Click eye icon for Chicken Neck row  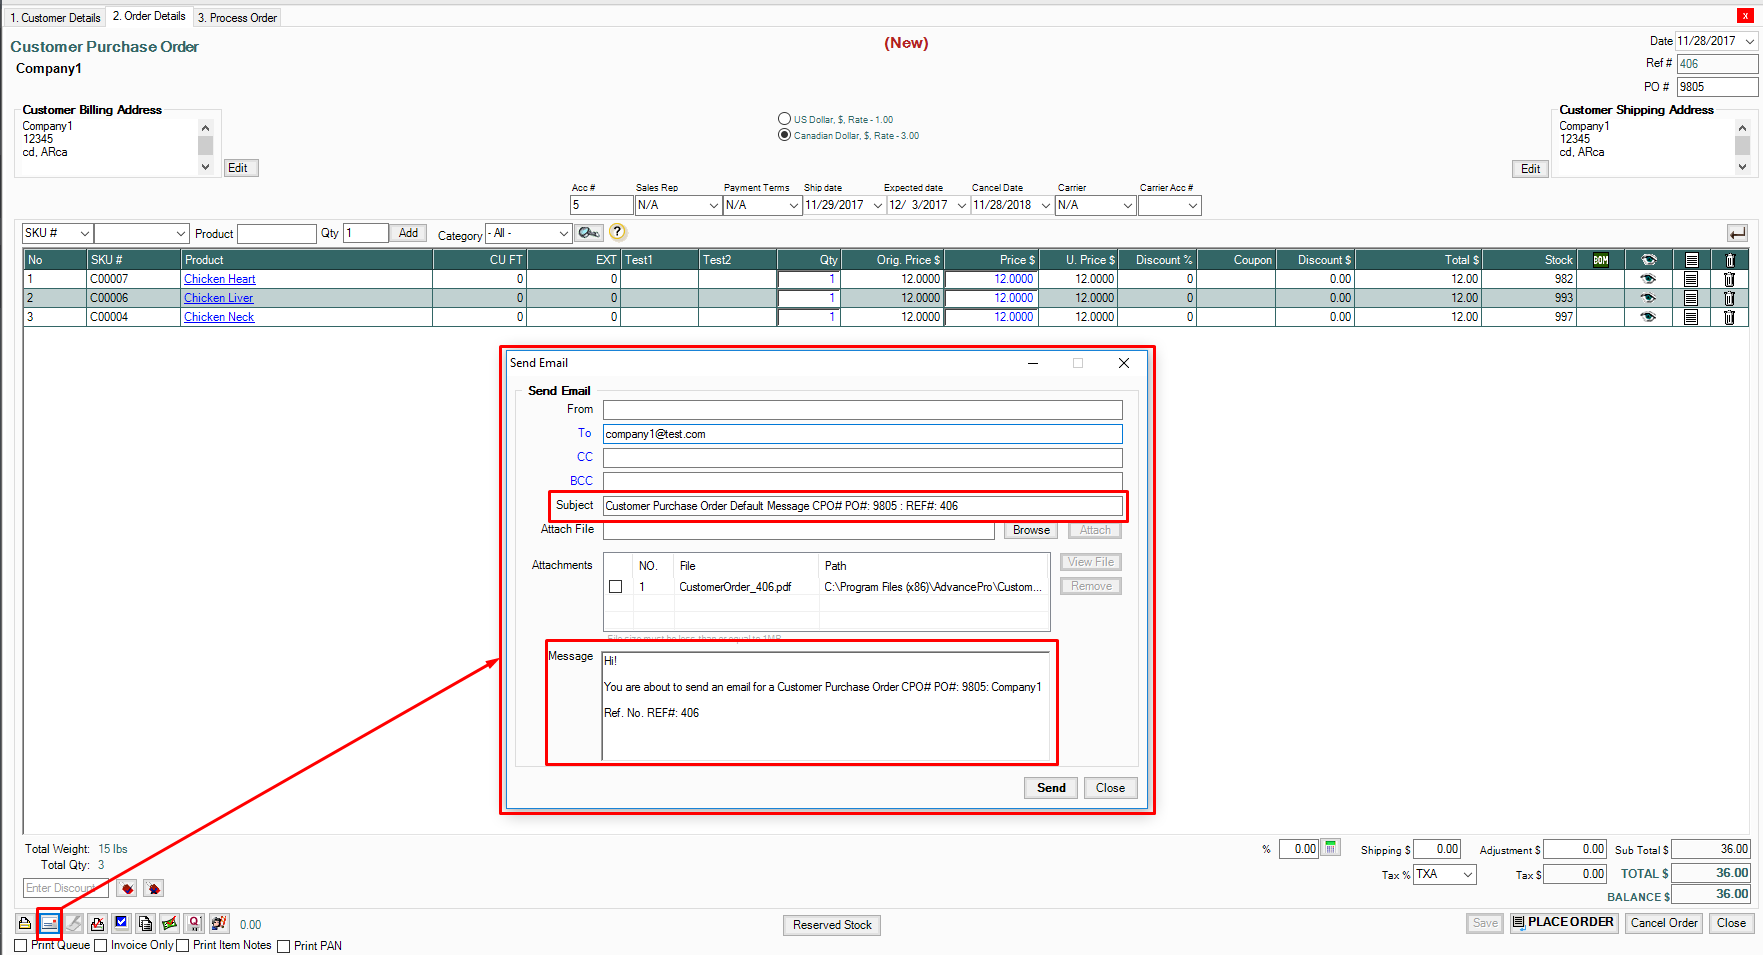tap(1648, 317)
